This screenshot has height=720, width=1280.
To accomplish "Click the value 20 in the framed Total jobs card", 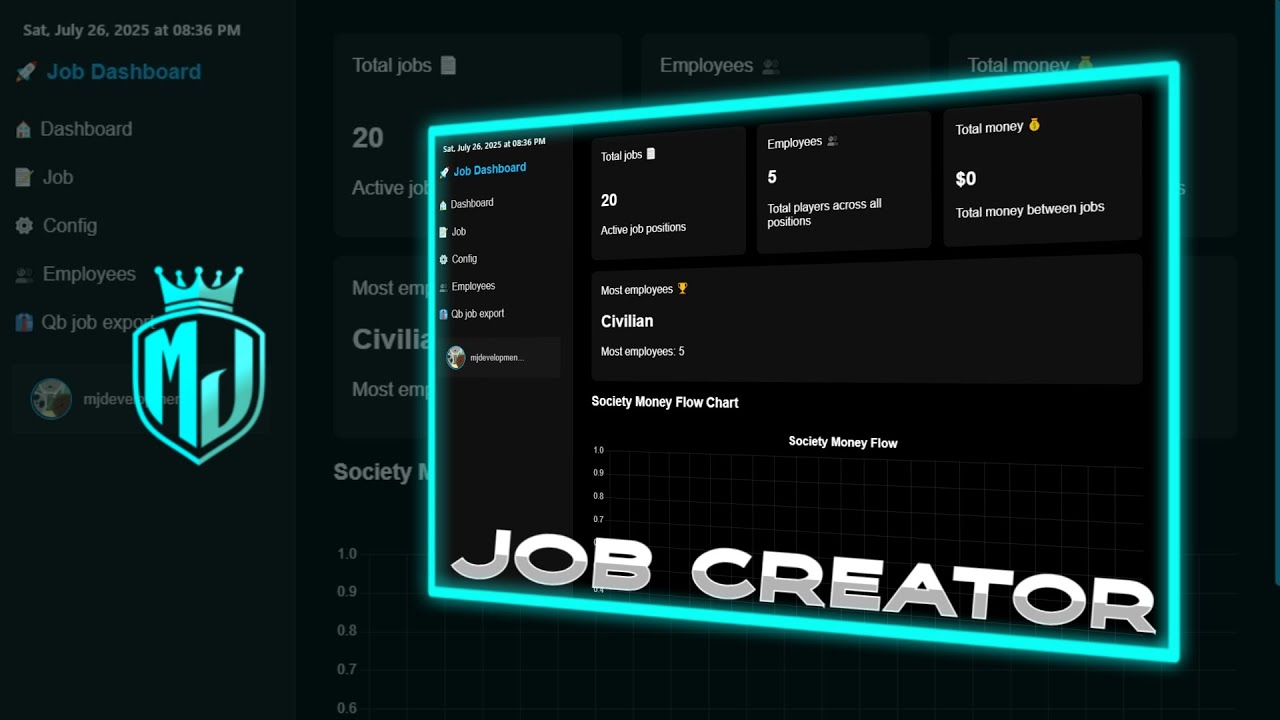I will (609, 200).
